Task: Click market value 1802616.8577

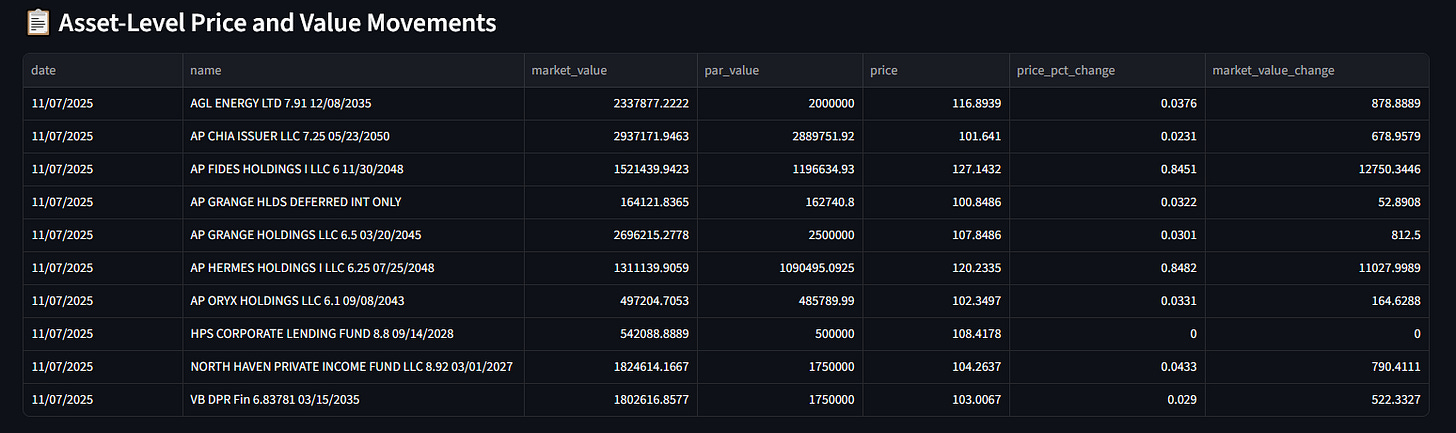Action: pyautogui.click(x=610, y=400)
